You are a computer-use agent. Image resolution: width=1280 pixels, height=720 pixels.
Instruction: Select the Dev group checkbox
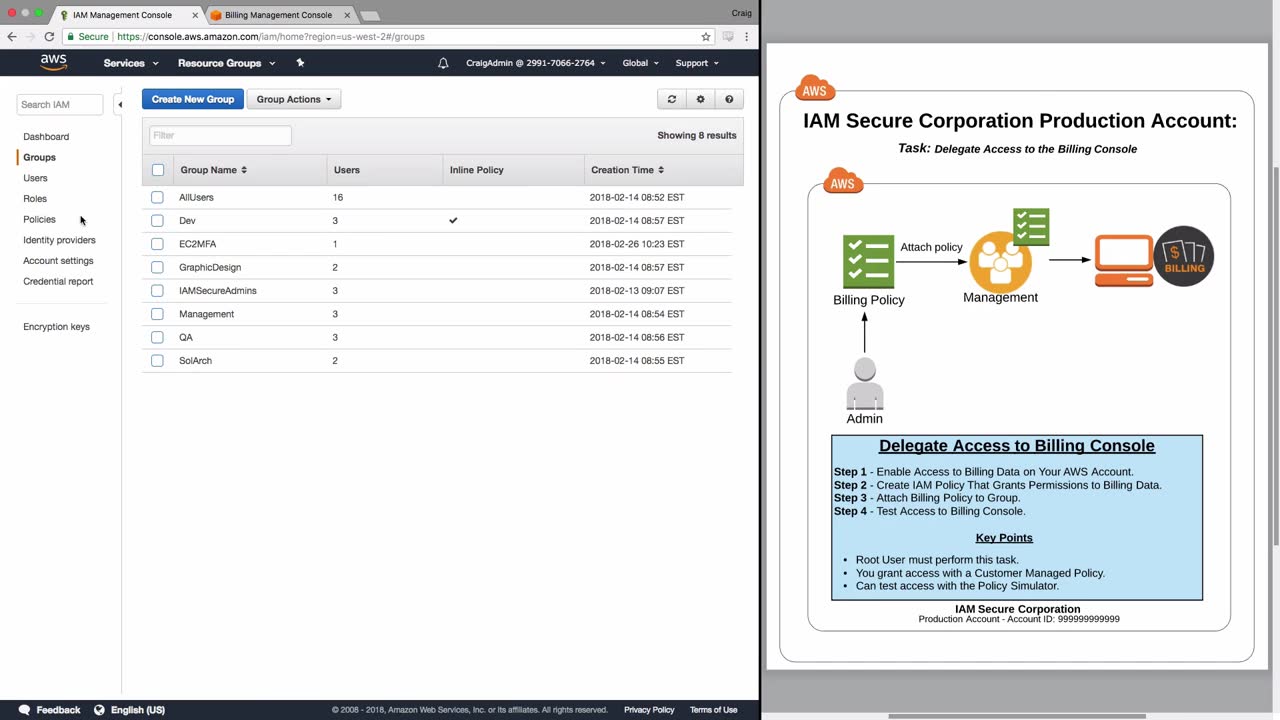pos(157,220)
